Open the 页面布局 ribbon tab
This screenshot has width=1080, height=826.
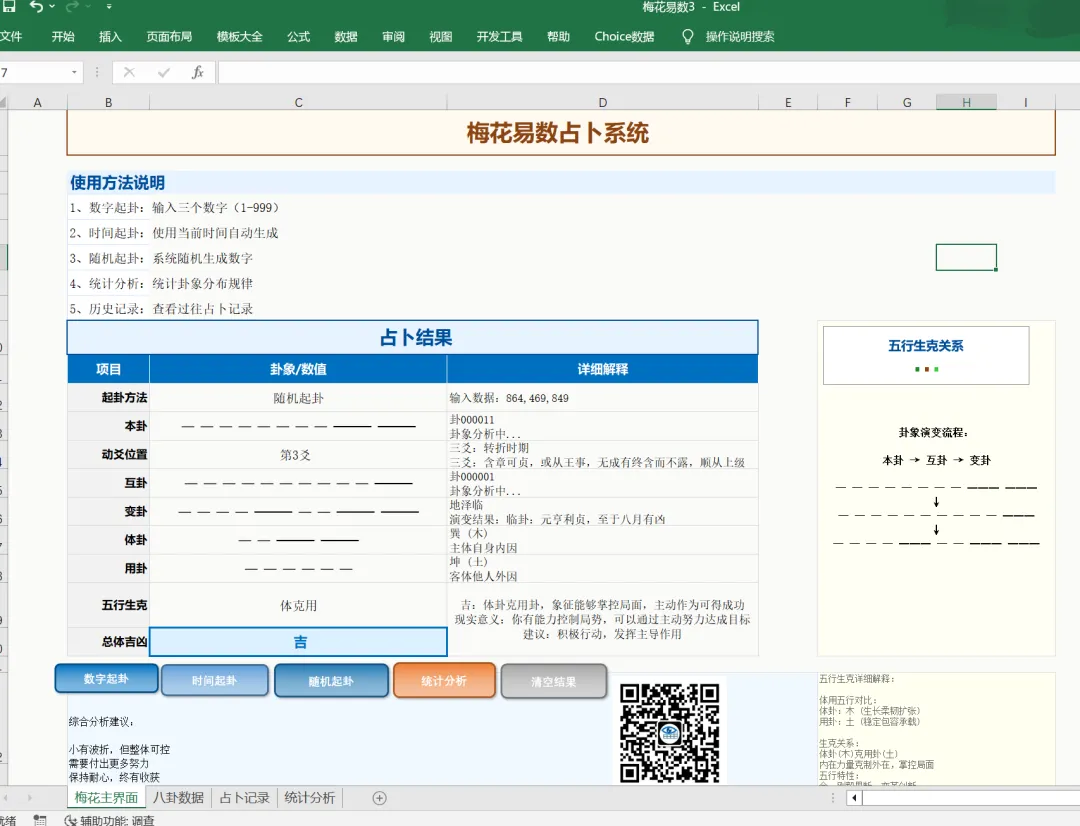coord(169,37)
